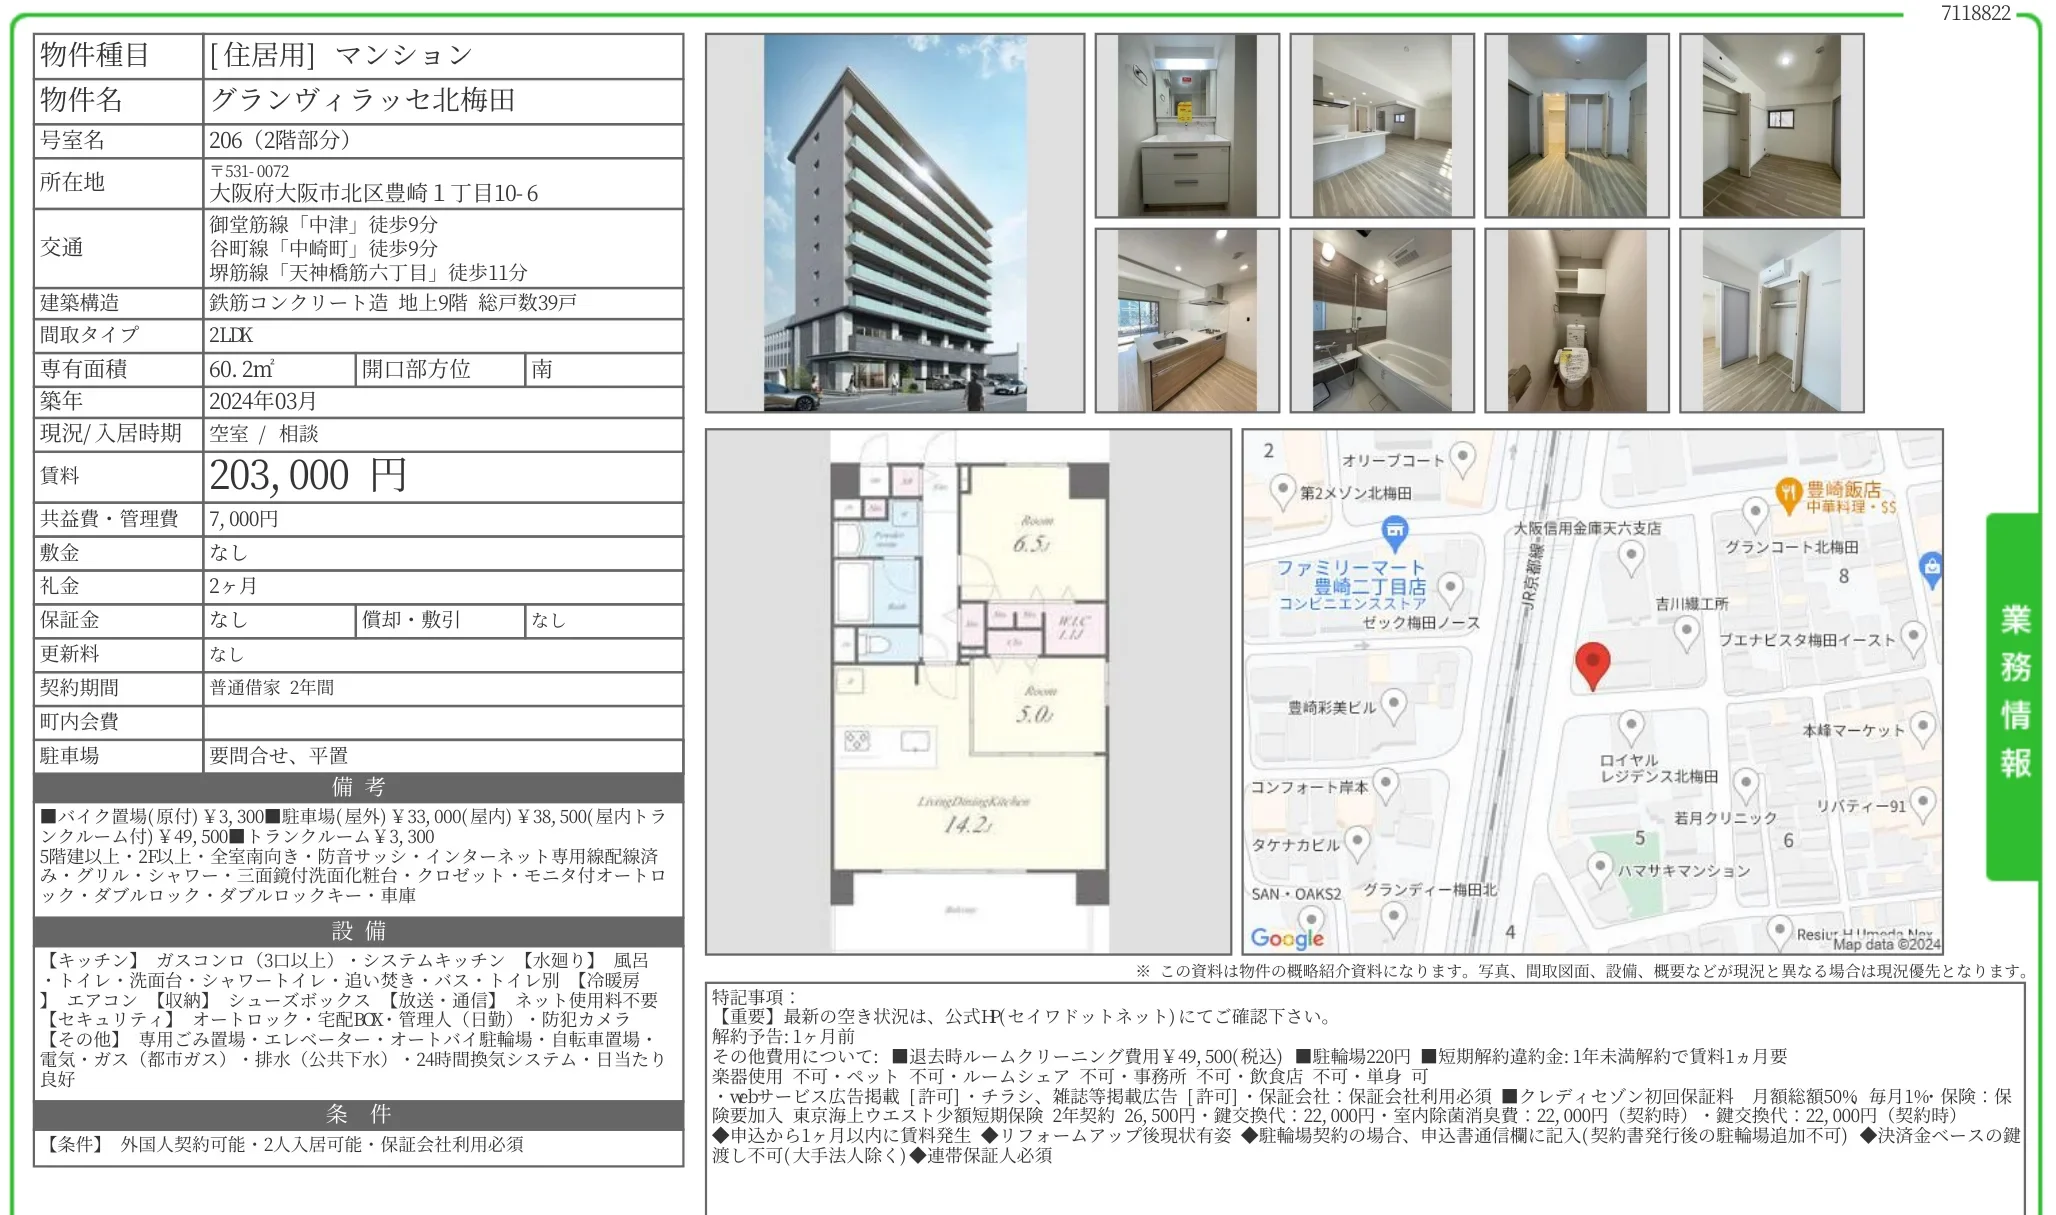Open the washbasin vanity photo
2056x1215 pixels.
coord(1186,126)
